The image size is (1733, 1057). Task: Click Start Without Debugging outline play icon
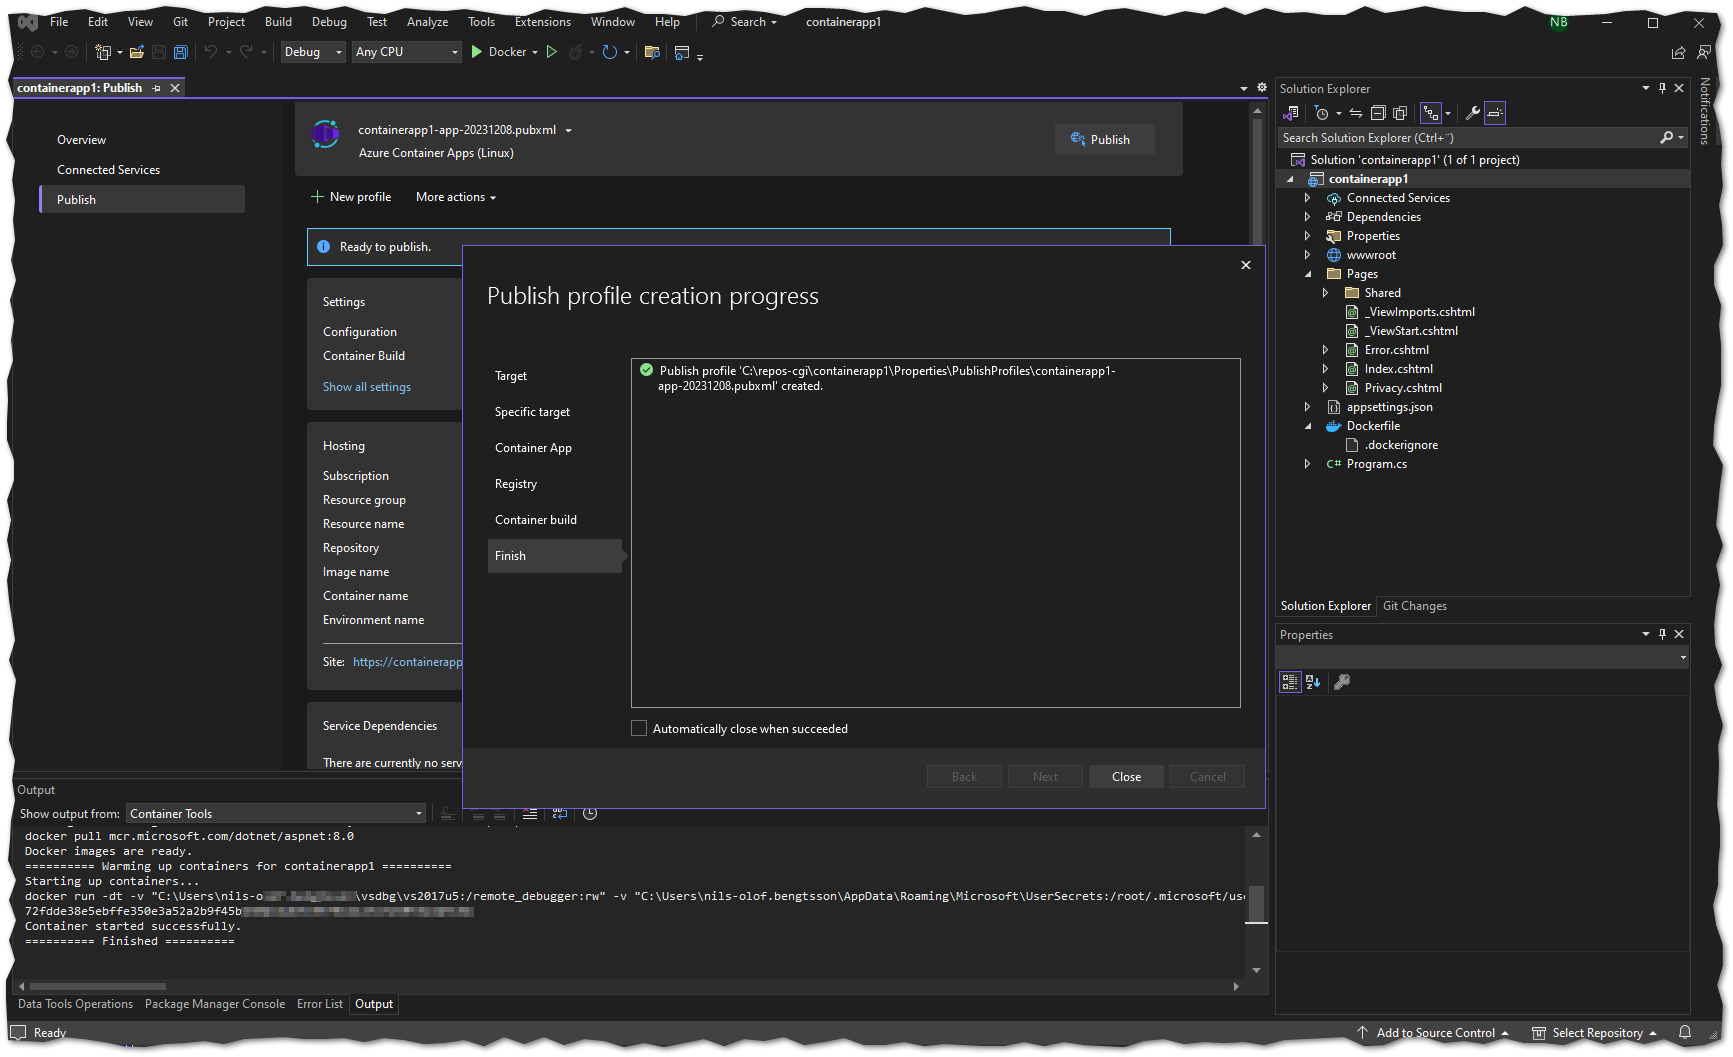tap(551, 52)
